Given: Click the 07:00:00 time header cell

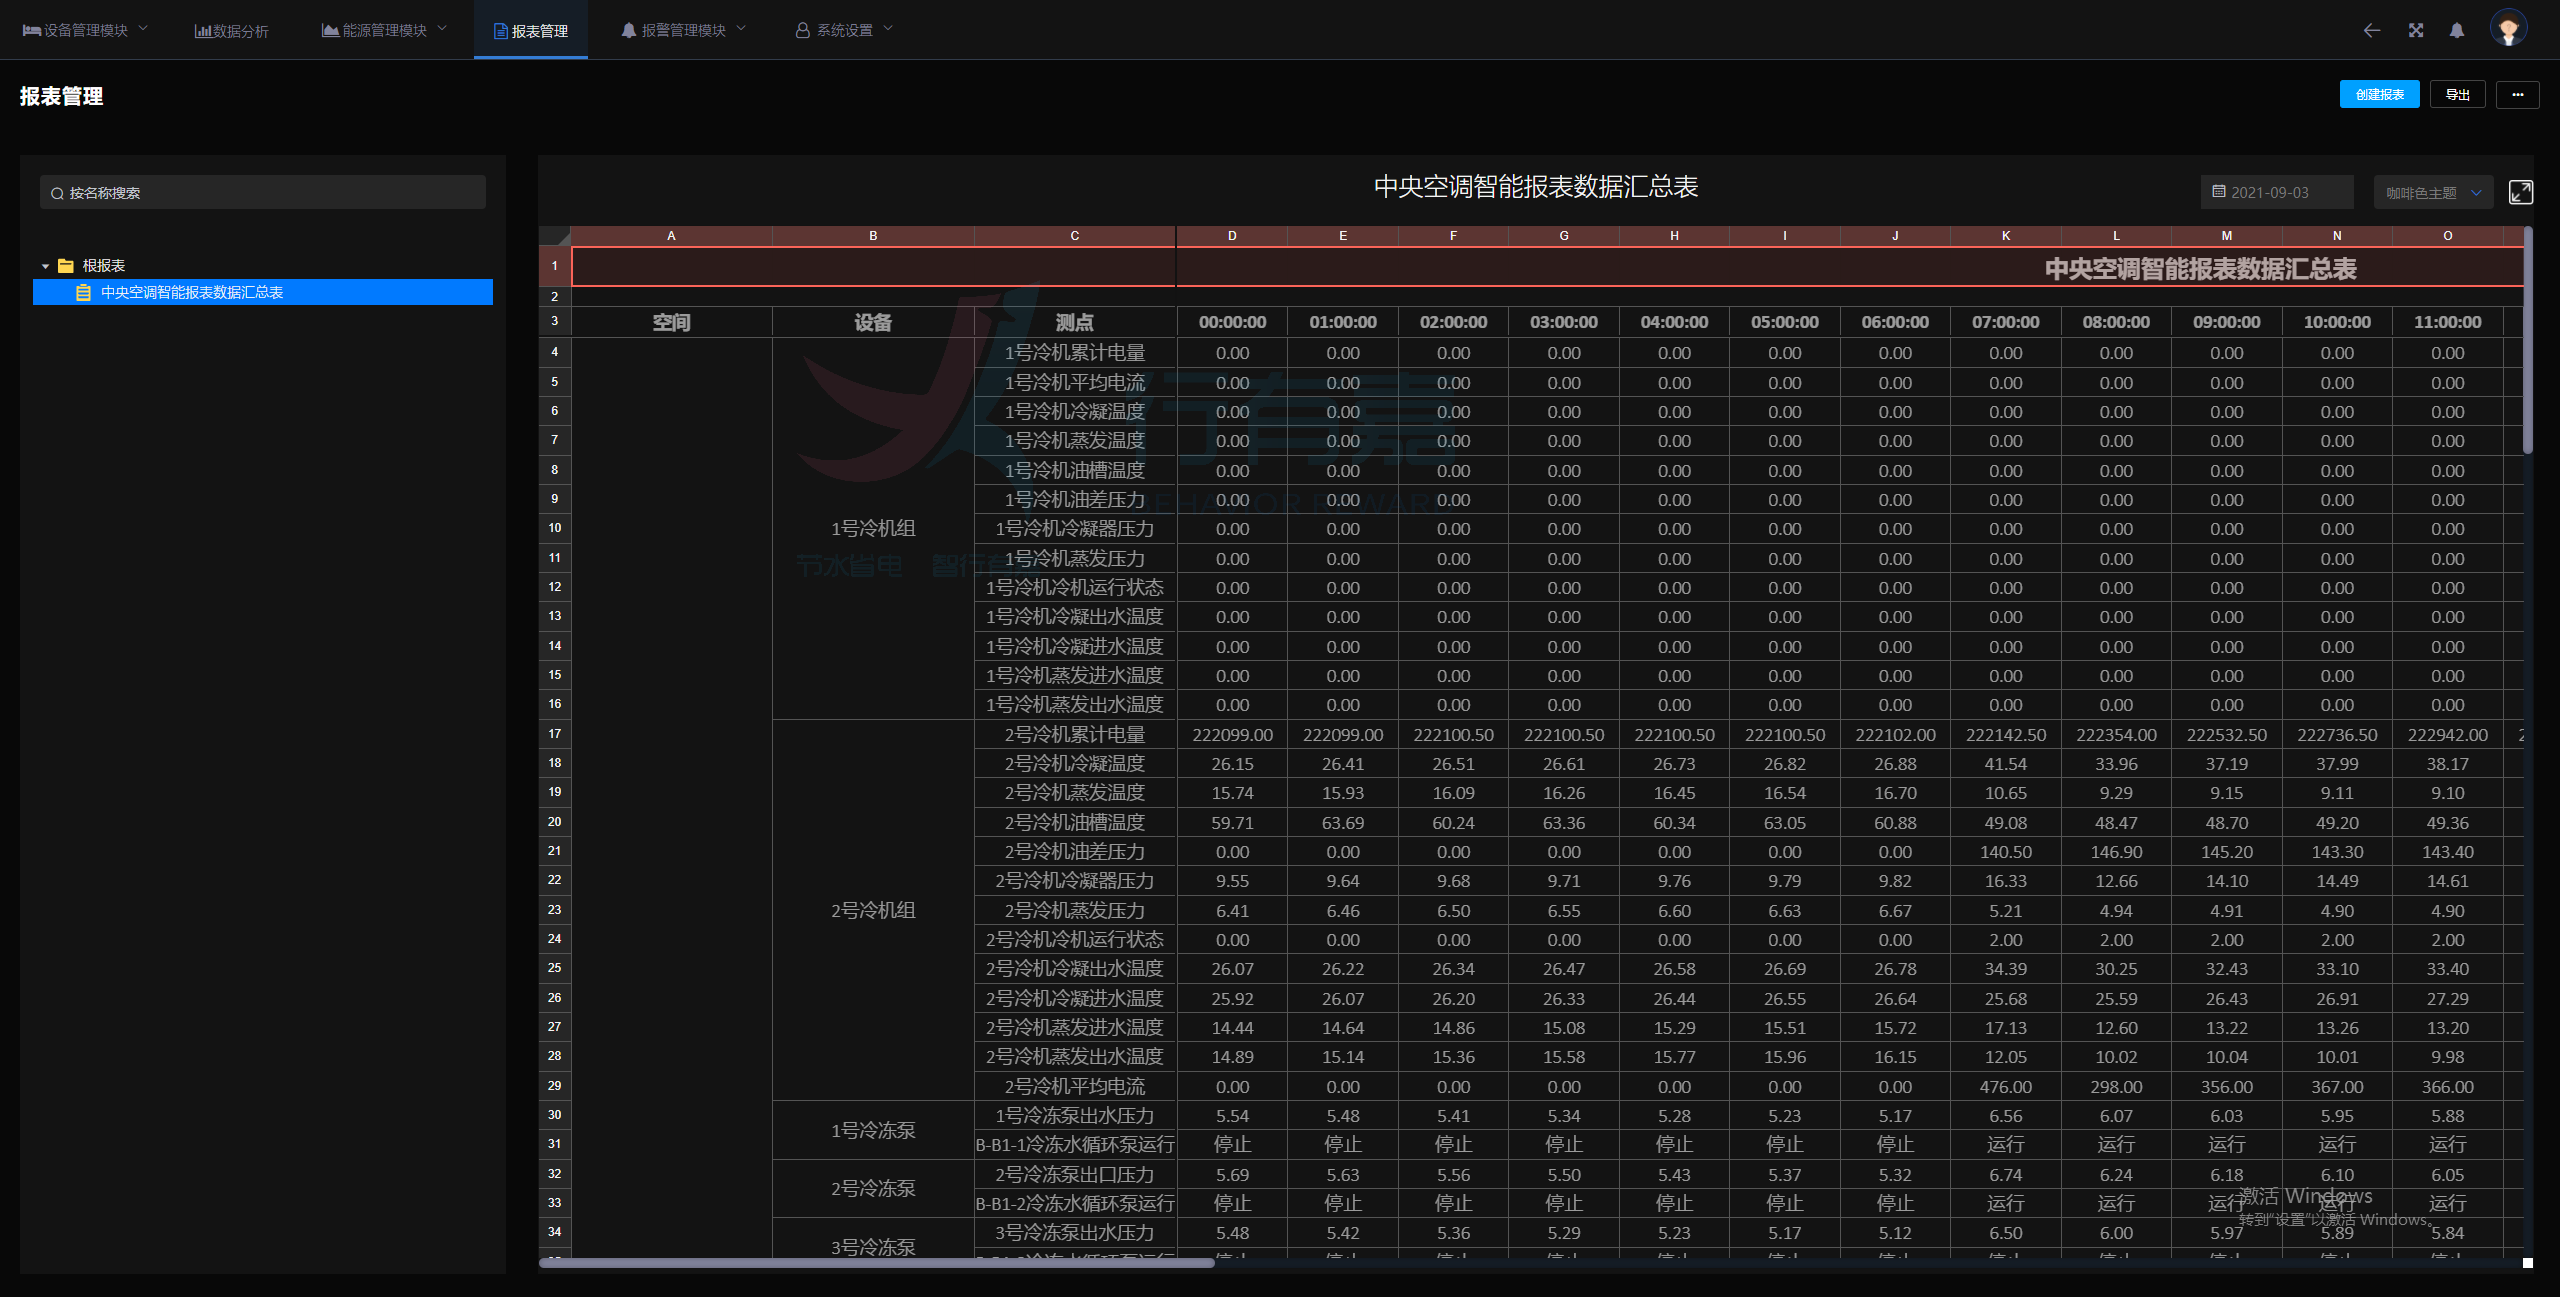Looking at the screenshot, I should (2006, 322).
